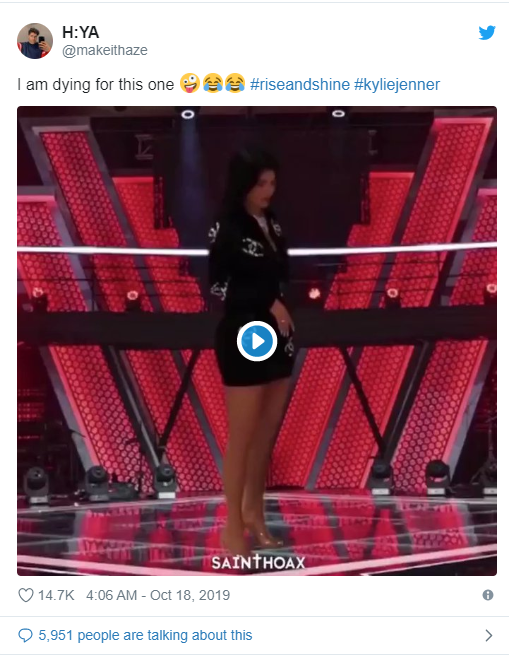Click the H:YA display name
This screenshot has height=655, width=509.
(x=80, y=32)
